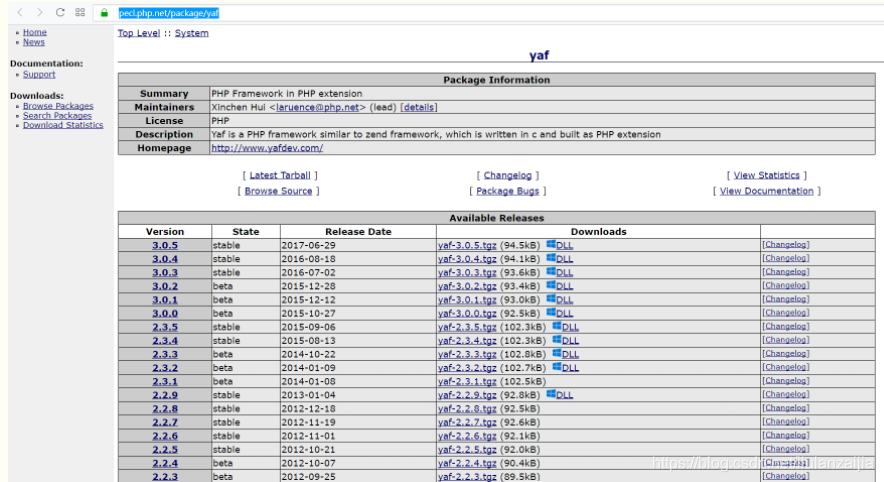Download yaf-3.0.1.tgz
Viewport: 884px width, 482px height.
coord(467,300)
